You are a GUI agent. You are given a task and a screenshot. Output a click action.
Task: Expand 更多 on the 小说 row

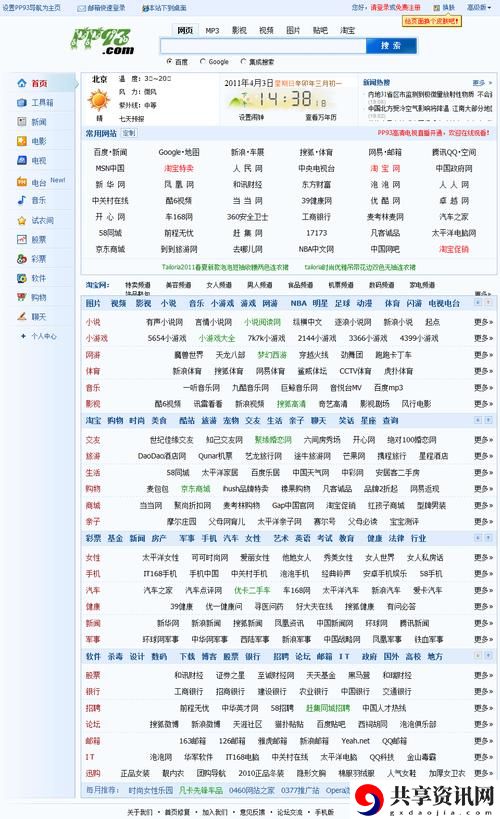pos(483,322)
